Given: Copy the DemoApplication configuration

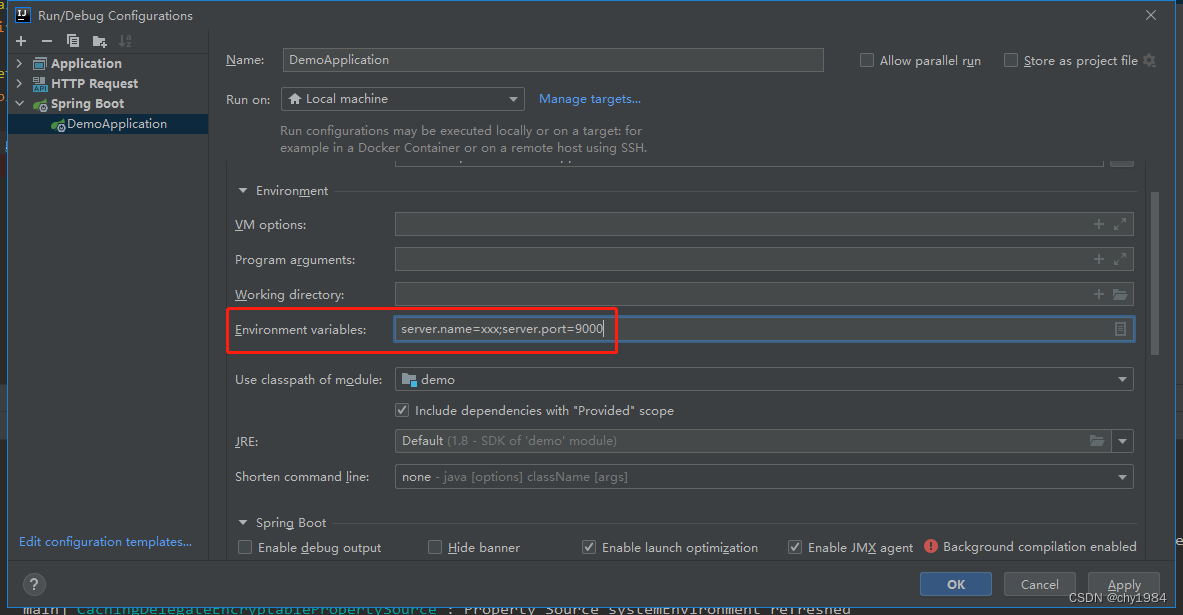Looking at the screenshot, I should point(71,40).
